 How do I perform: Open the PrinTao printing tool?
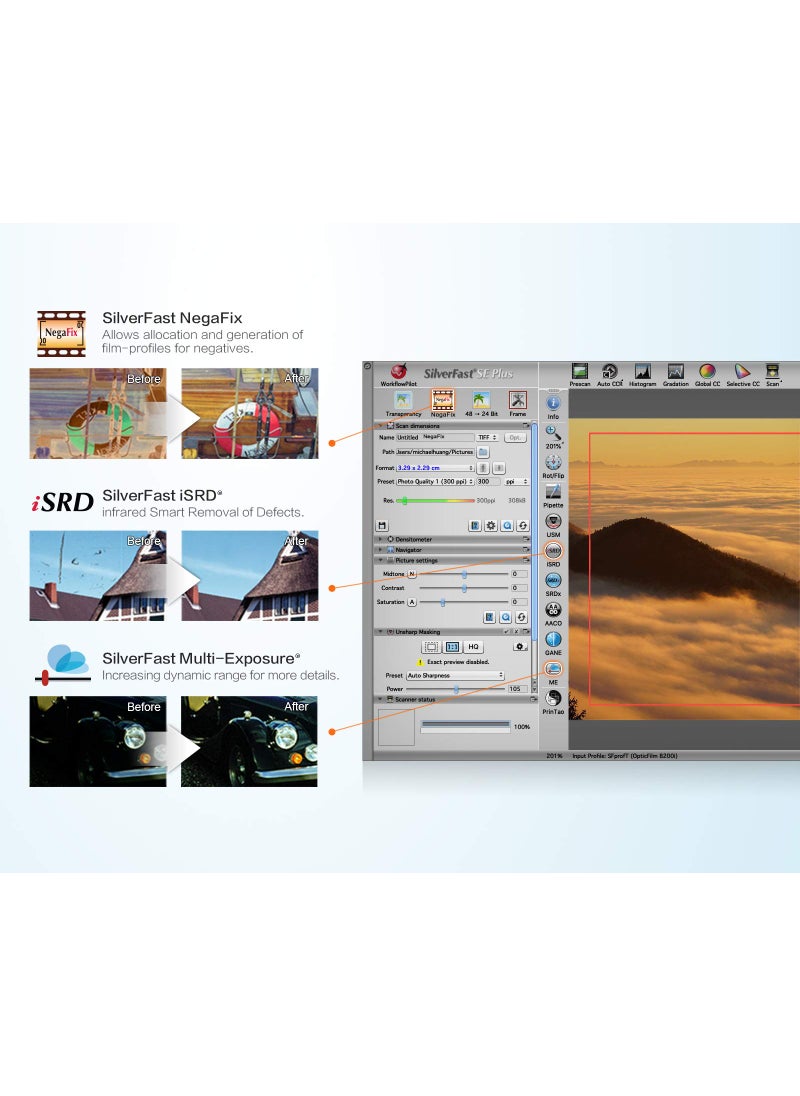[x=553, y=702]
